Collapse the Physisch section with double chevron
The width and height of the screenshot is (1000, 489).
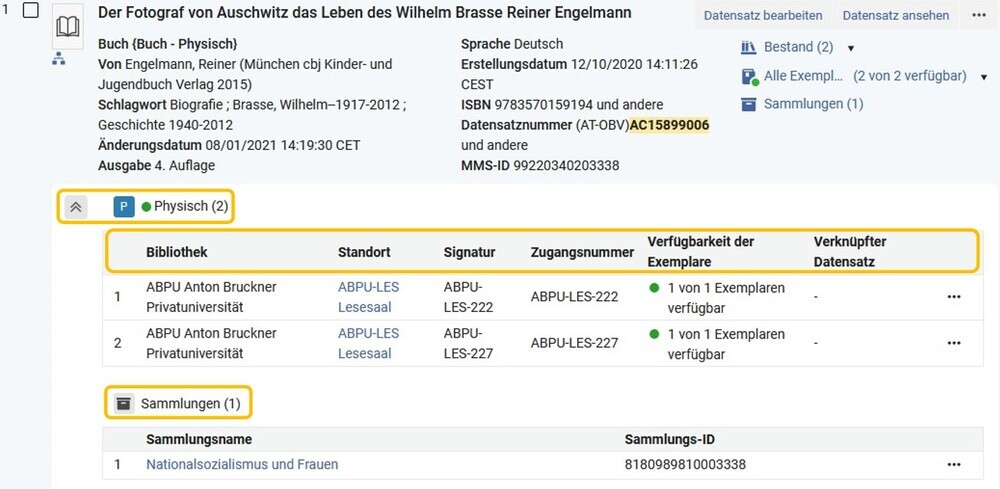[76, 207]
